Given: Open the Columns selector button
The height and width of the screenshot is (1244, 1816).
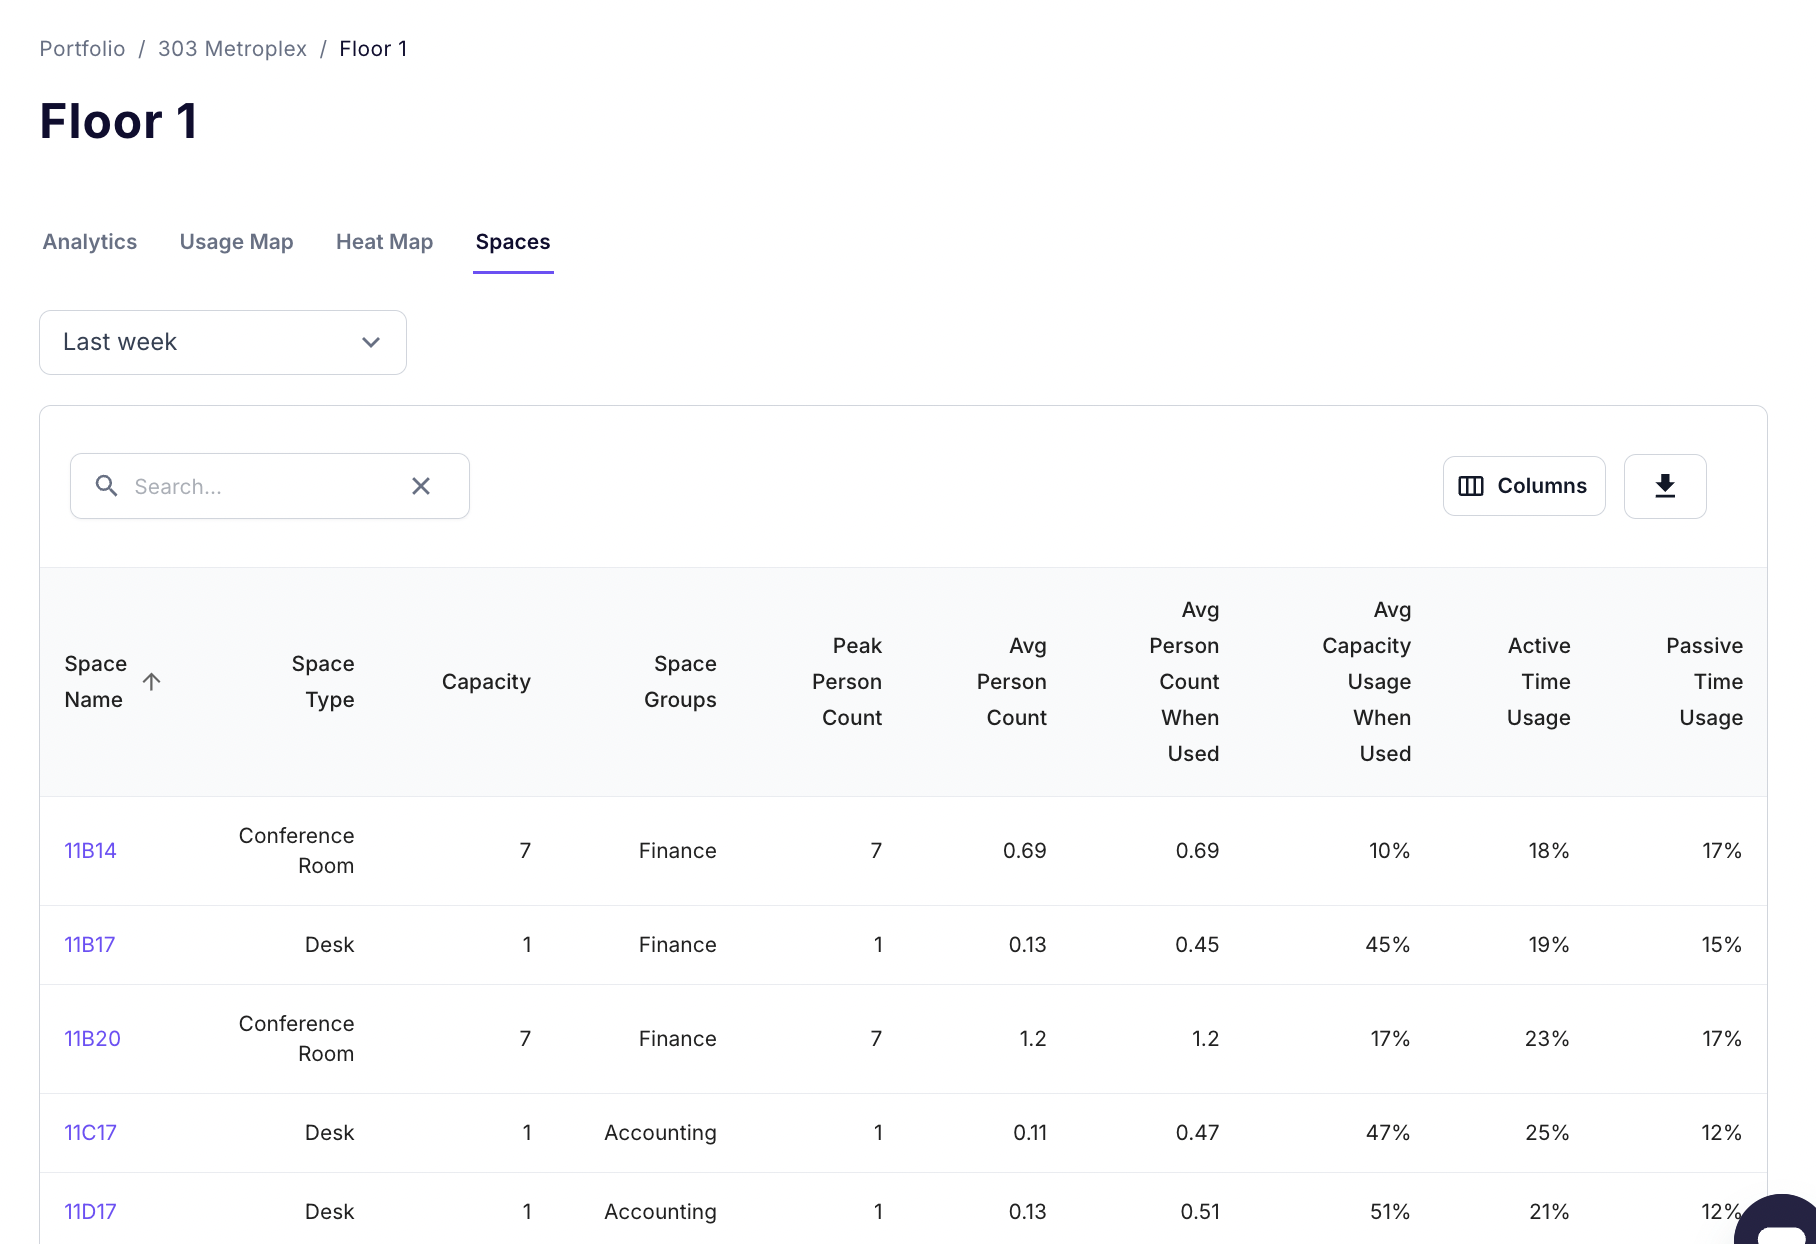Looking at the screenshot, I should click(1524, 486).
